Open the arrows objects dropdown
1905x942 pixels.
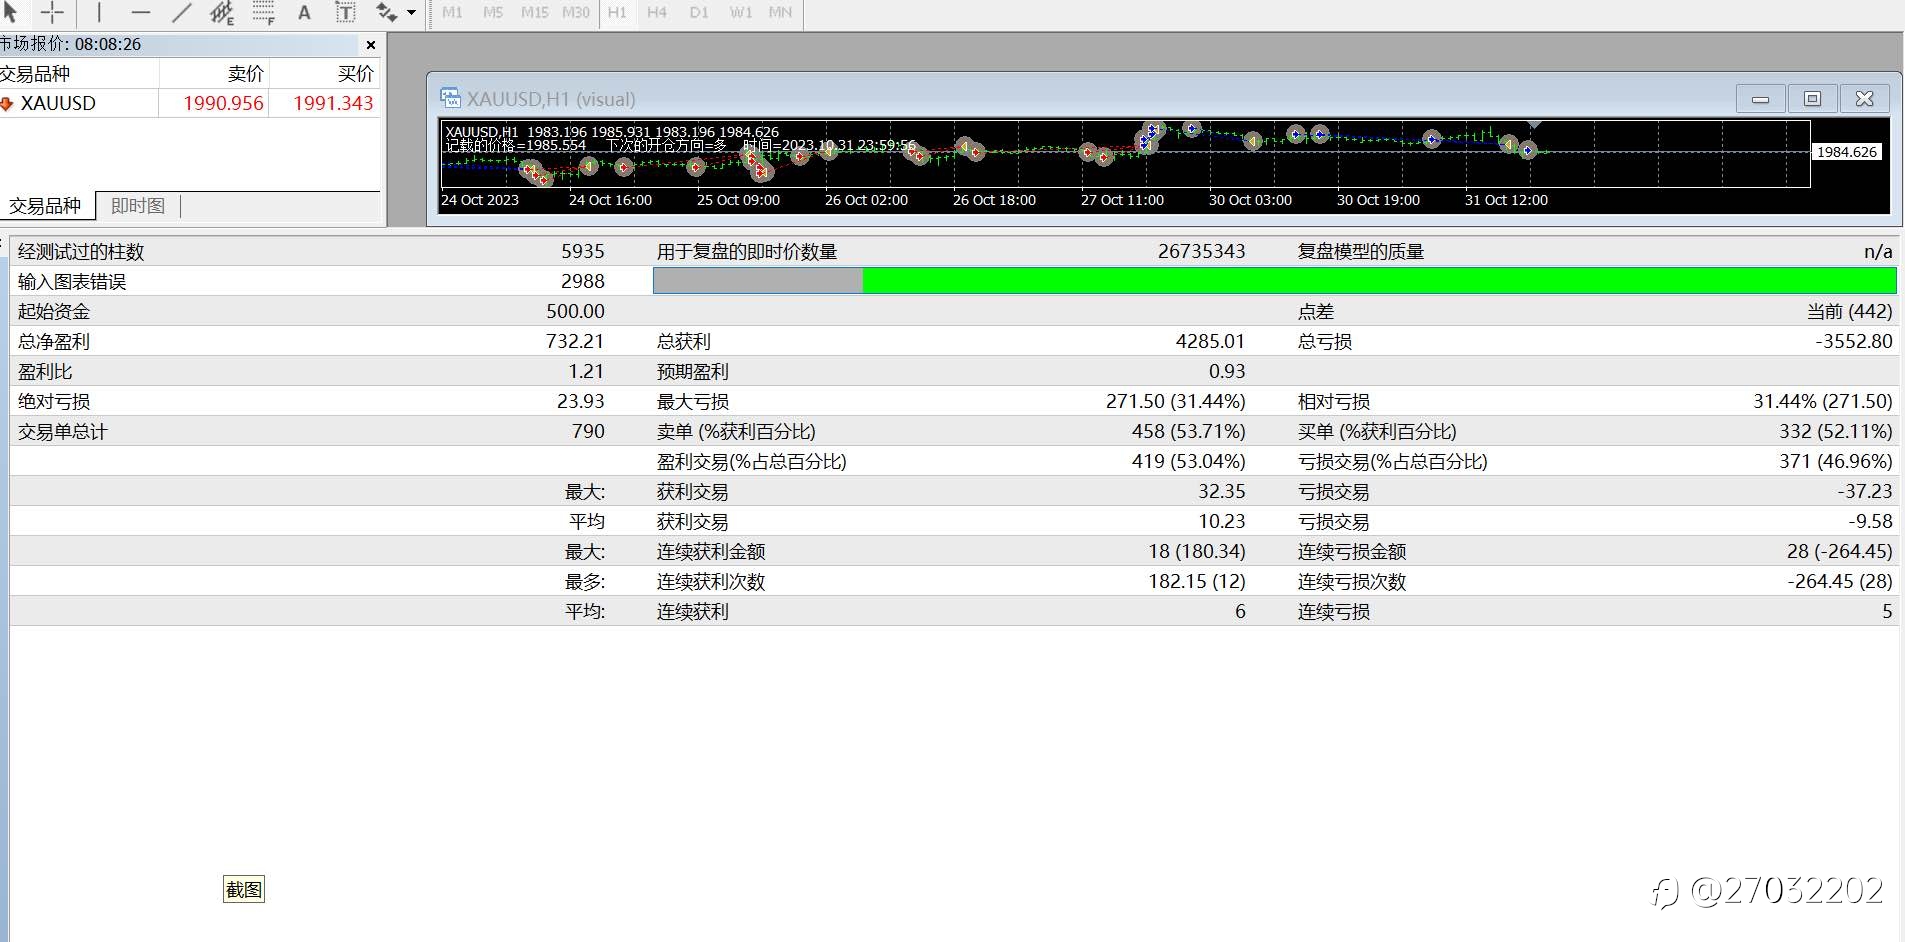click(411, 13)
